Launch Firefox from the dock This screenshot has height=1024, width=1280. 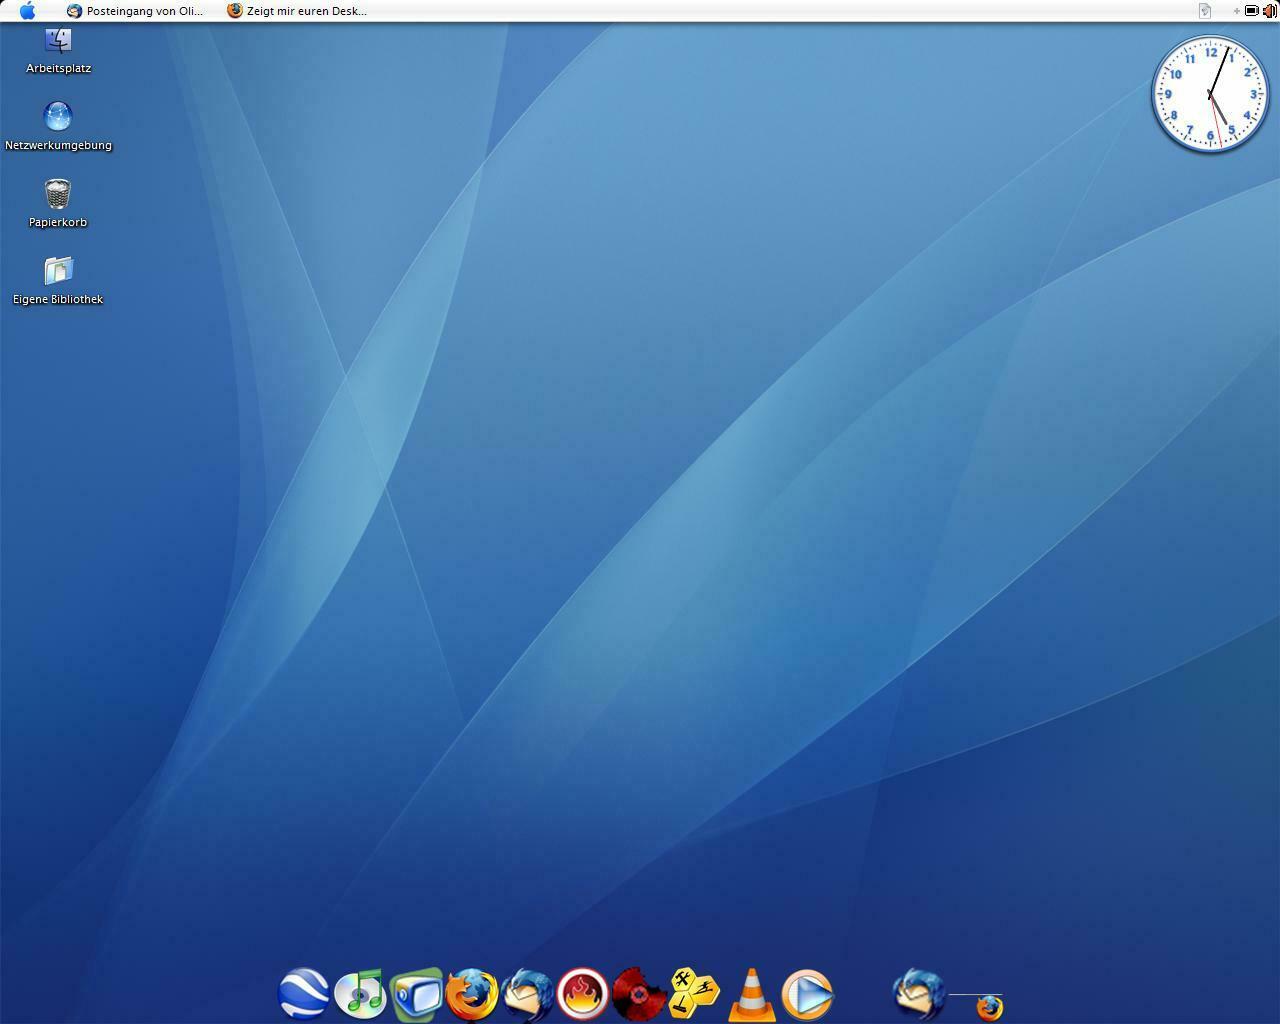point(472,994)
